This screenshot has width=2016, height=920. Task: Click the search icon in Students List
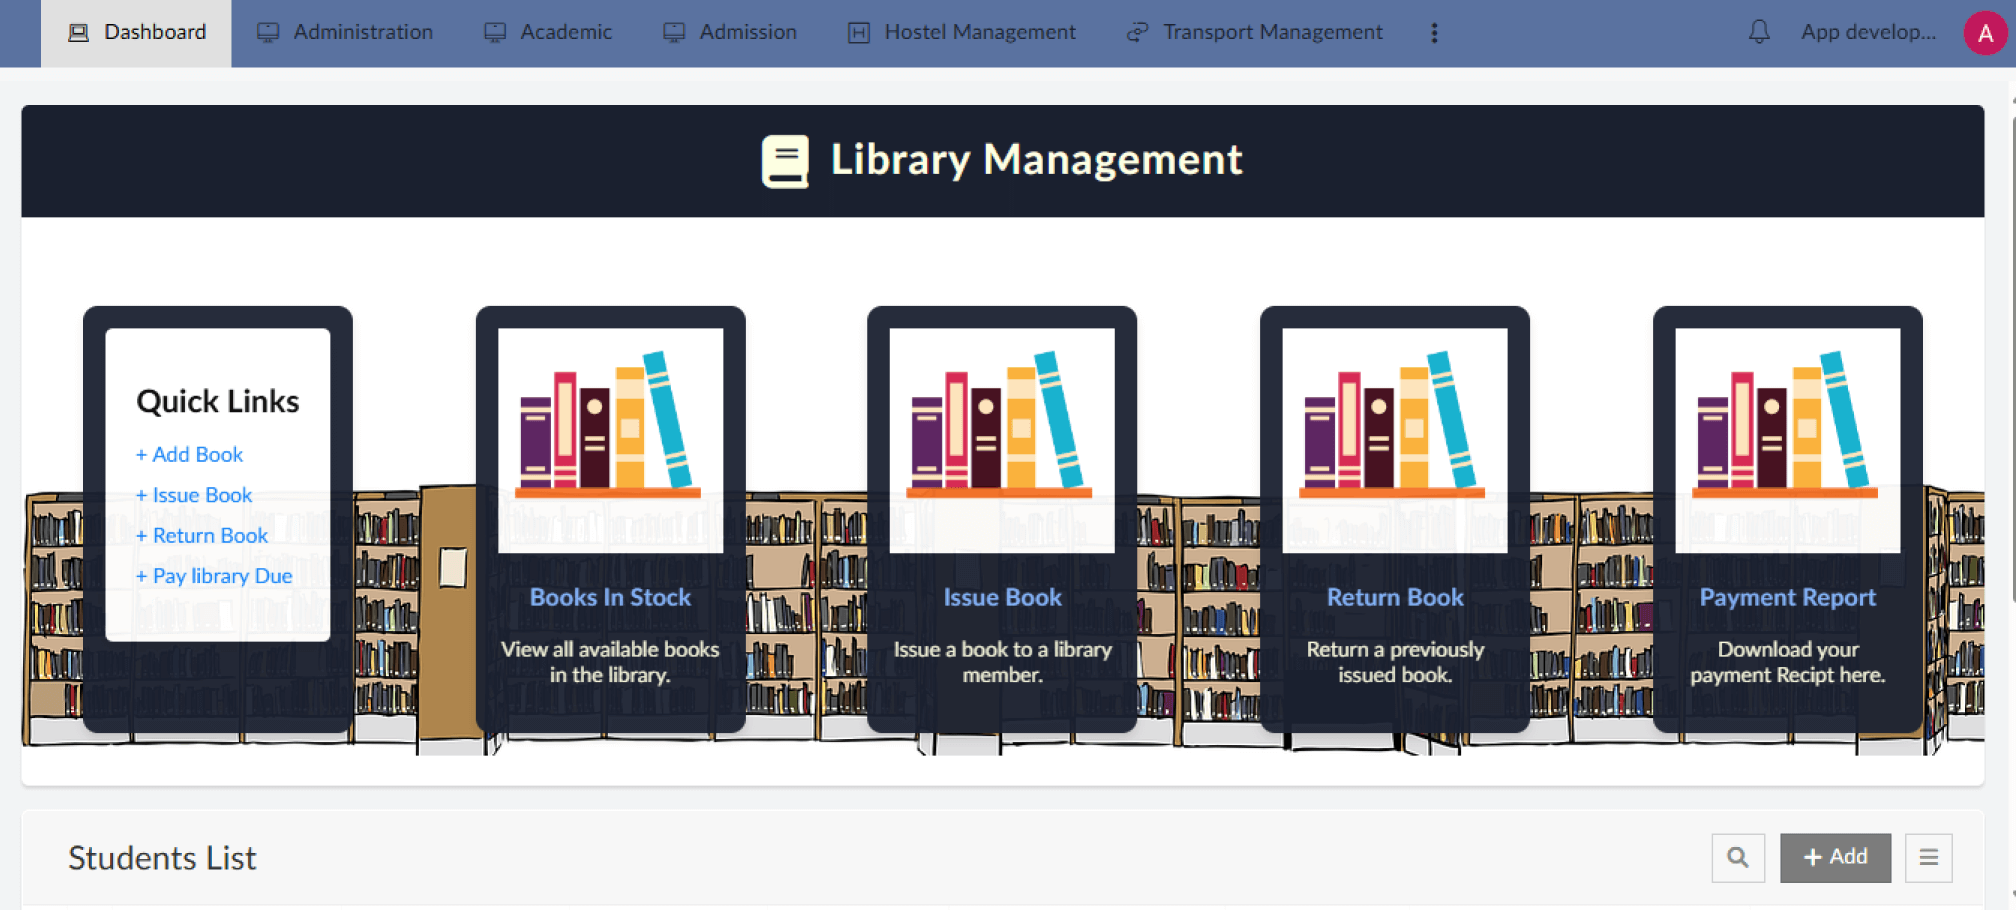[1738, 857]
